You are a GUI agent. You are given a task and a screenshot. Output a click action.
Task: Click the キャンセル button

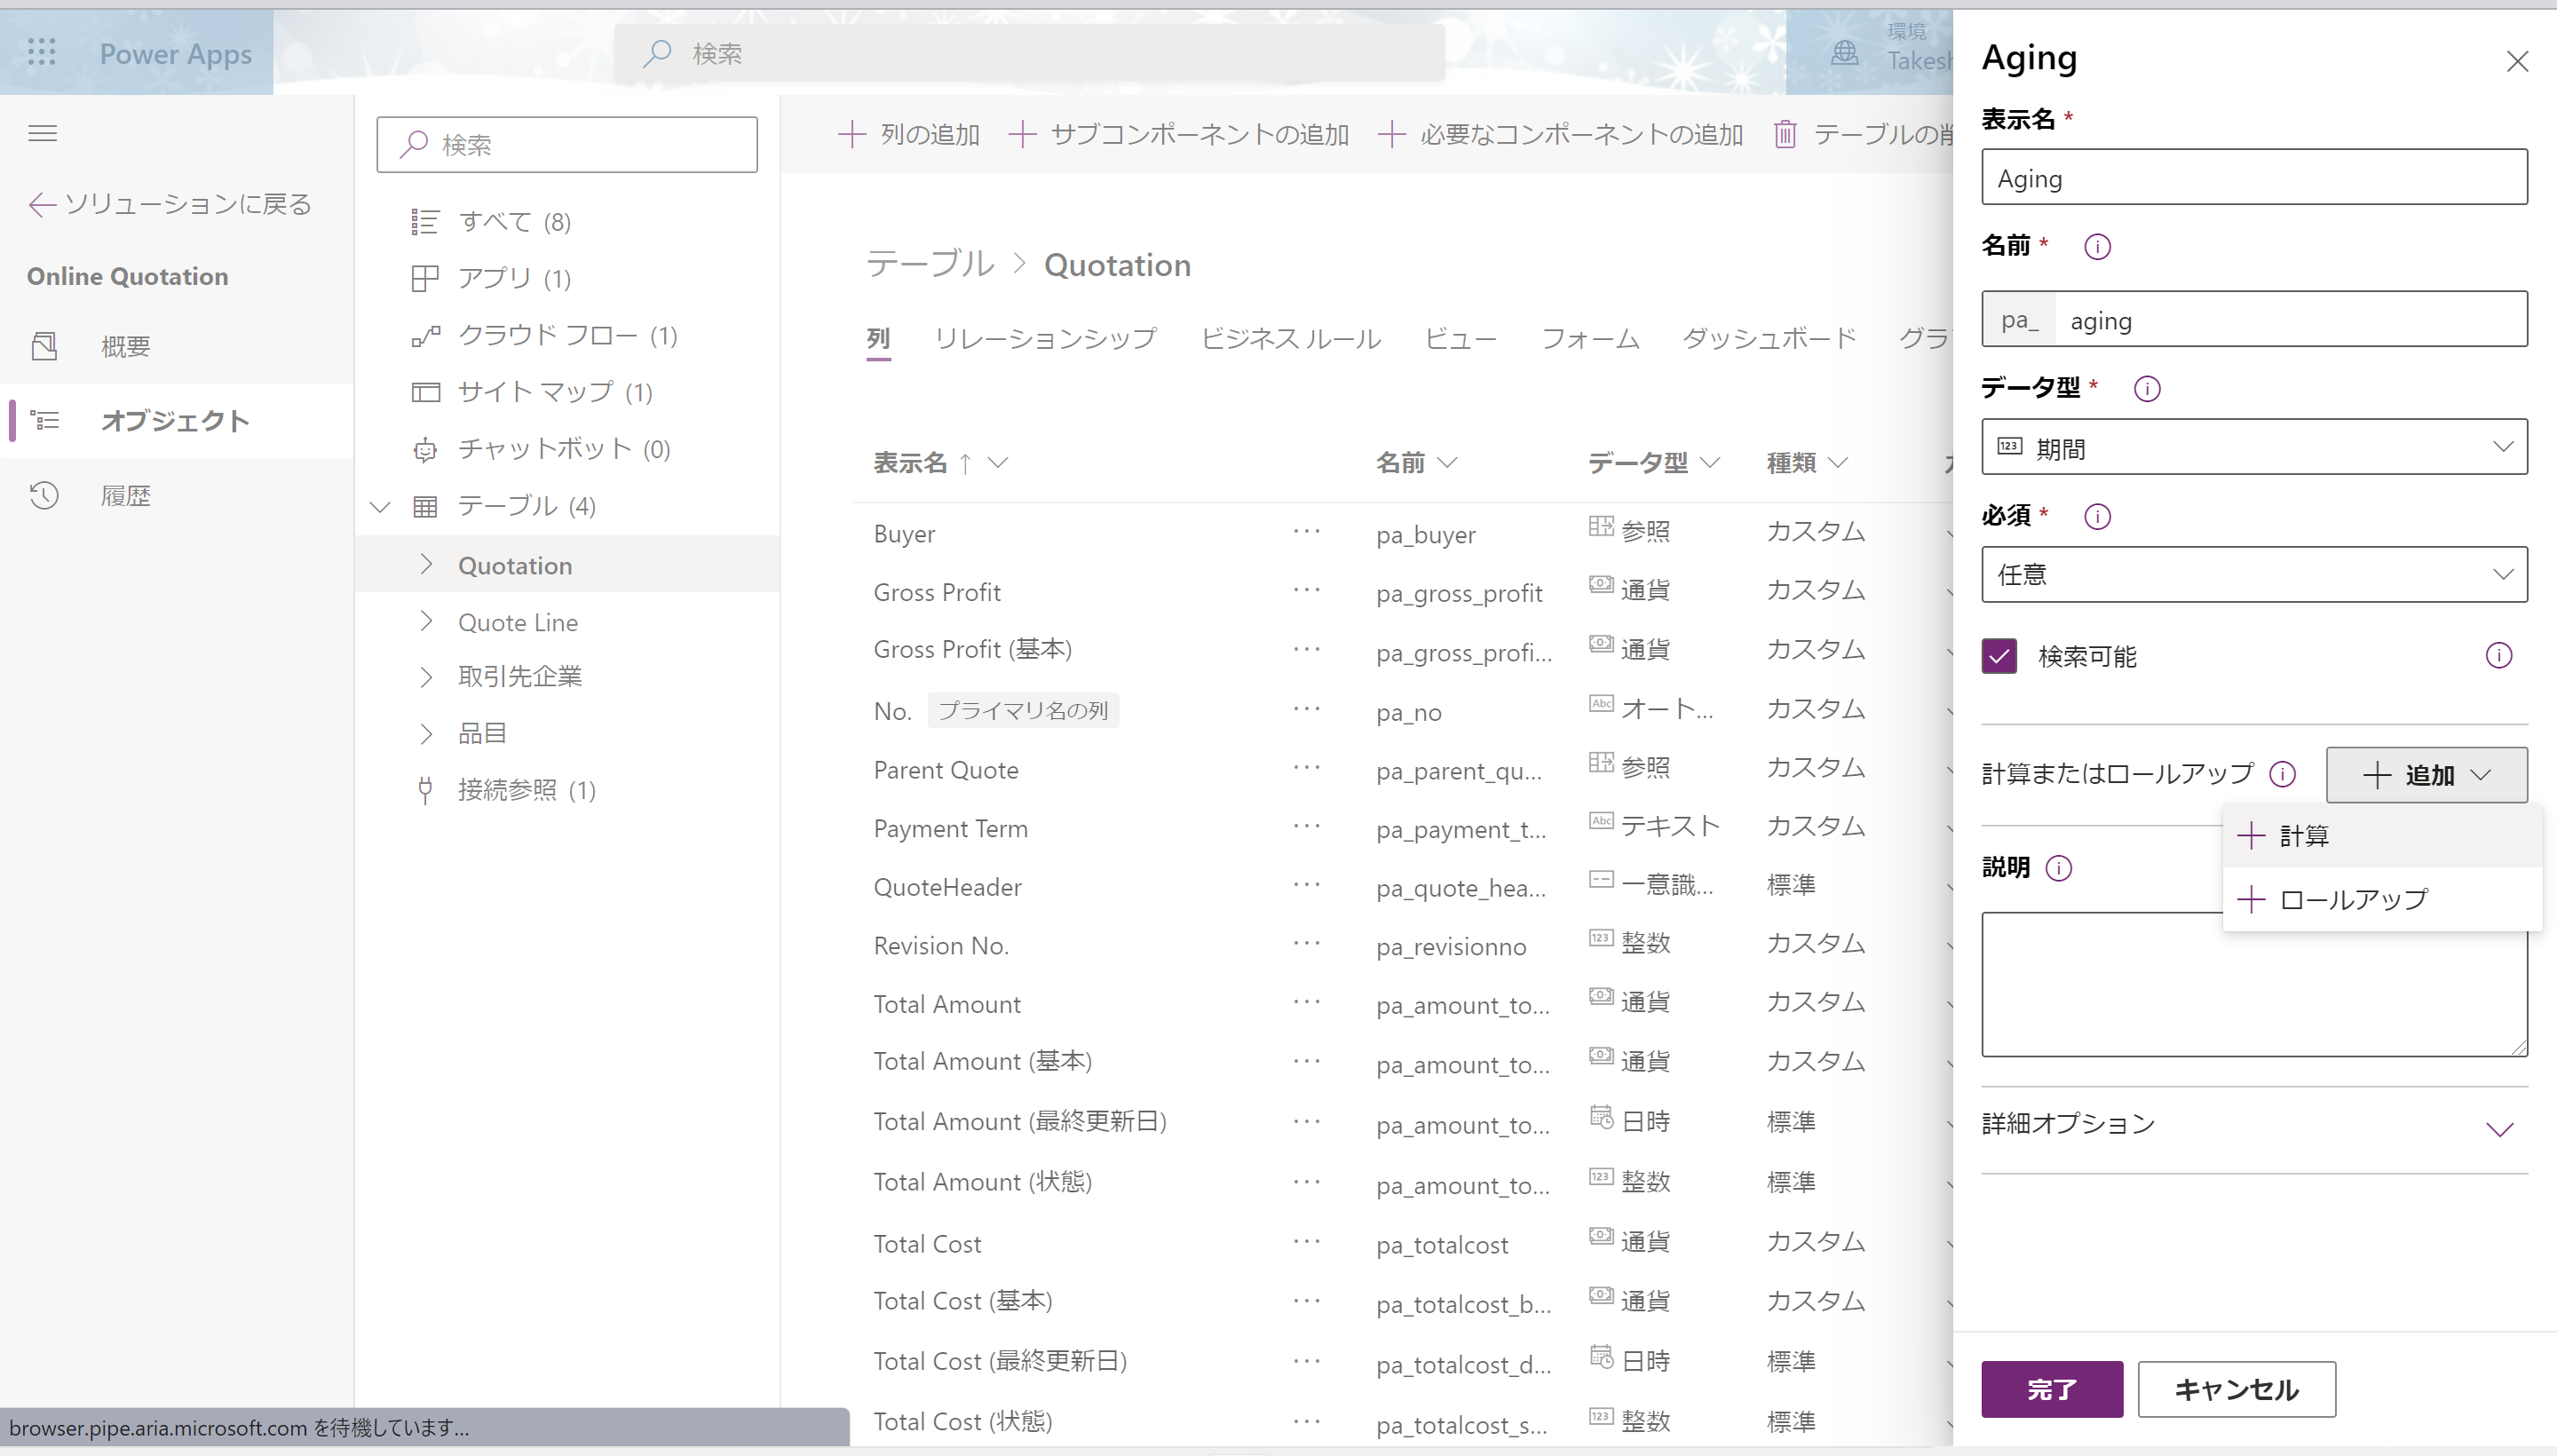(x=2236, y=1389)
